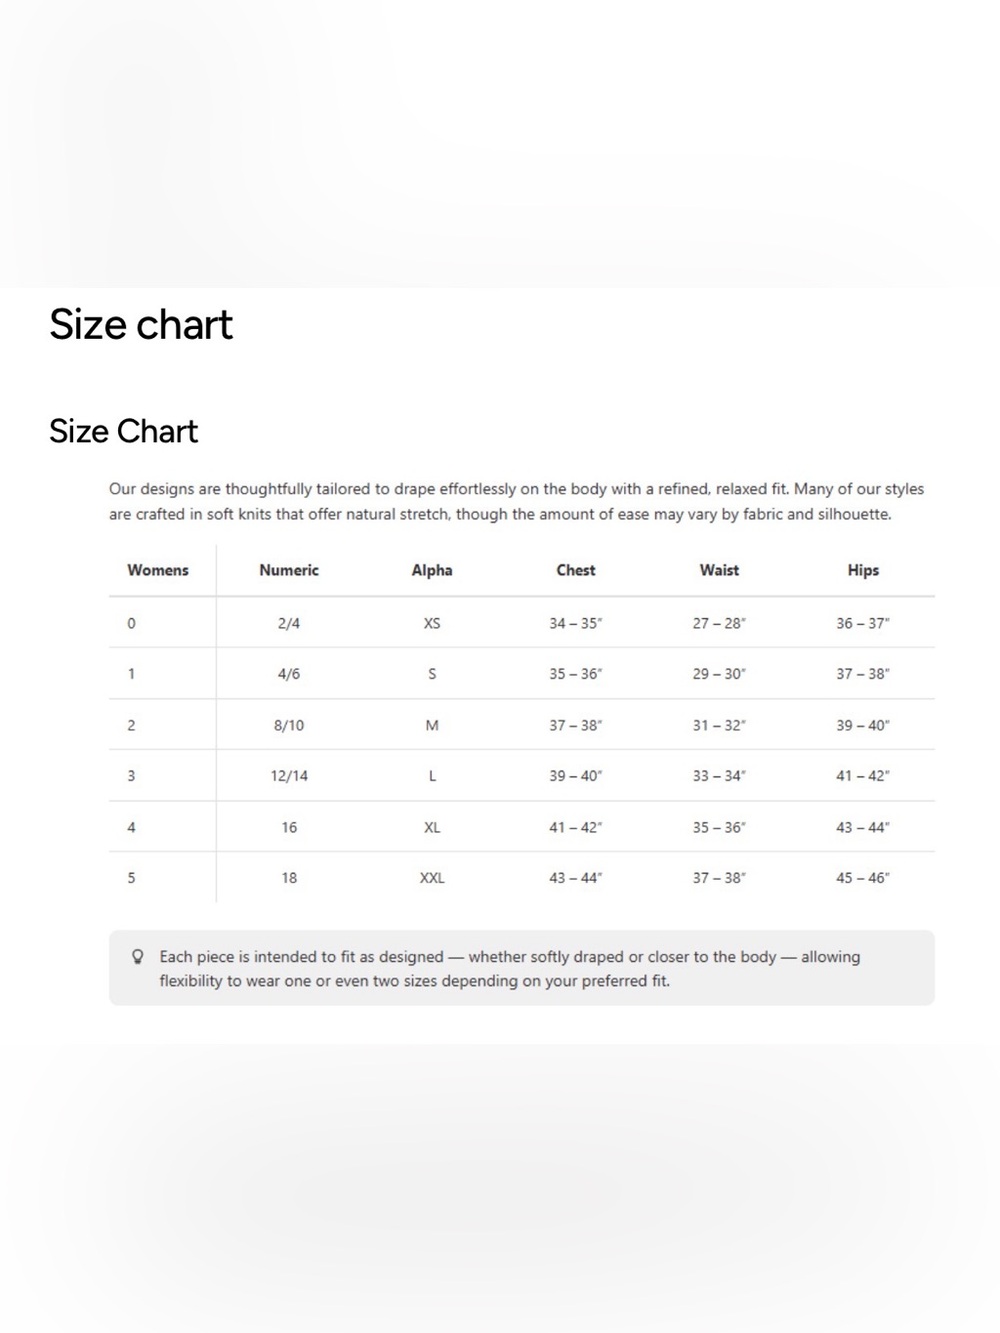Click the 8/10 numeric size cell
The image size is (1000, 1333).
[289, 725]
